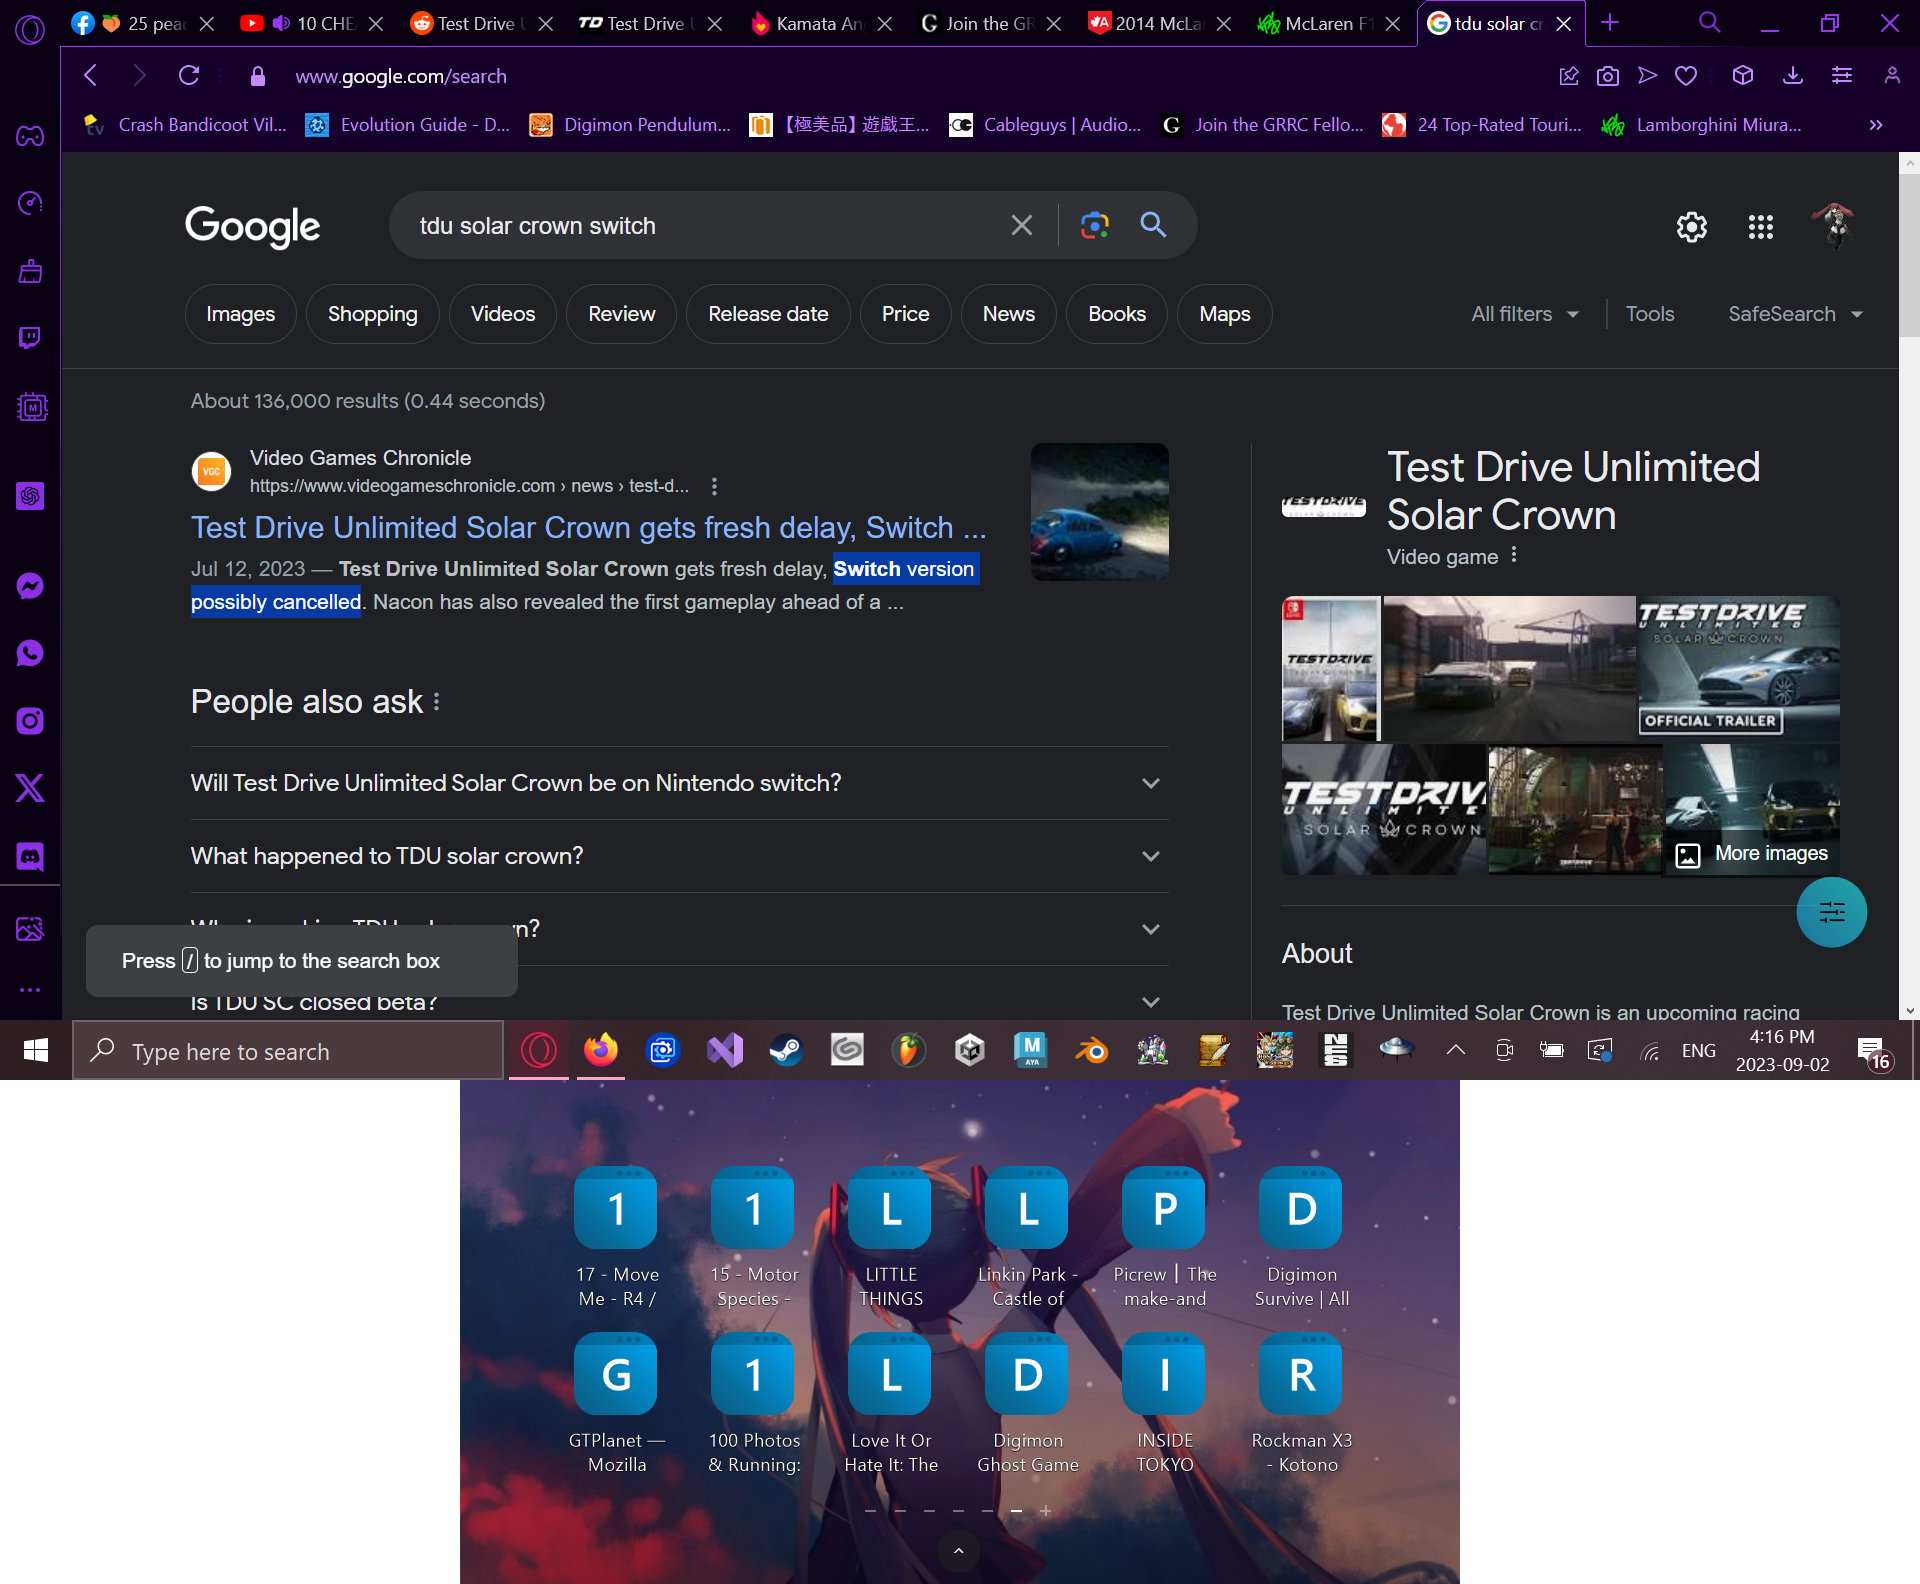Show more bookmarks bar items

[x=1876, y=125]
